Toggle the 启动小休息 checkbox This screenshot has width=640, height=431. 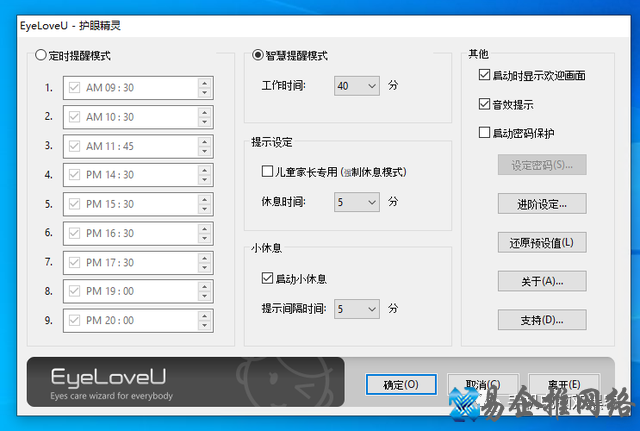point(267,278)
